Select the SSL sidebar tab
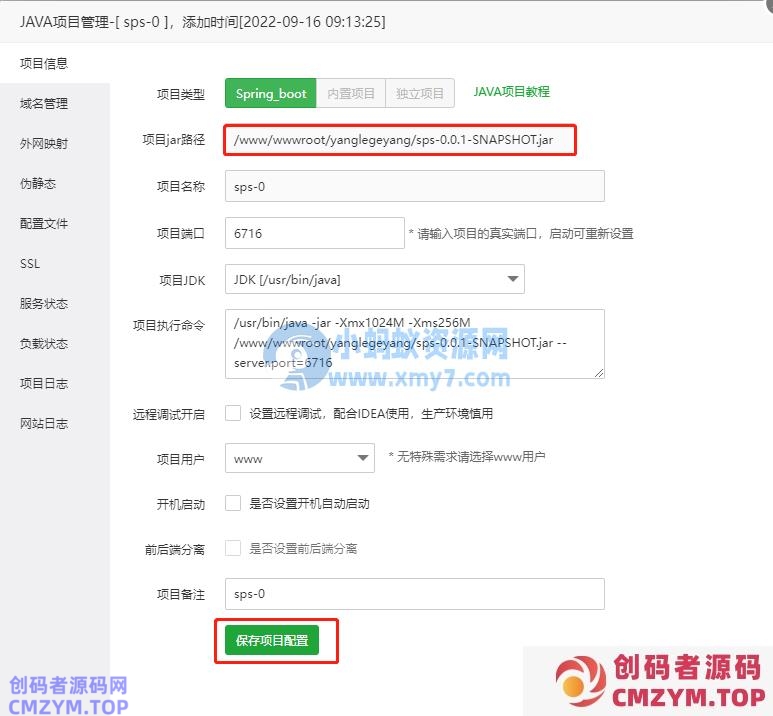 click(30, 263)
